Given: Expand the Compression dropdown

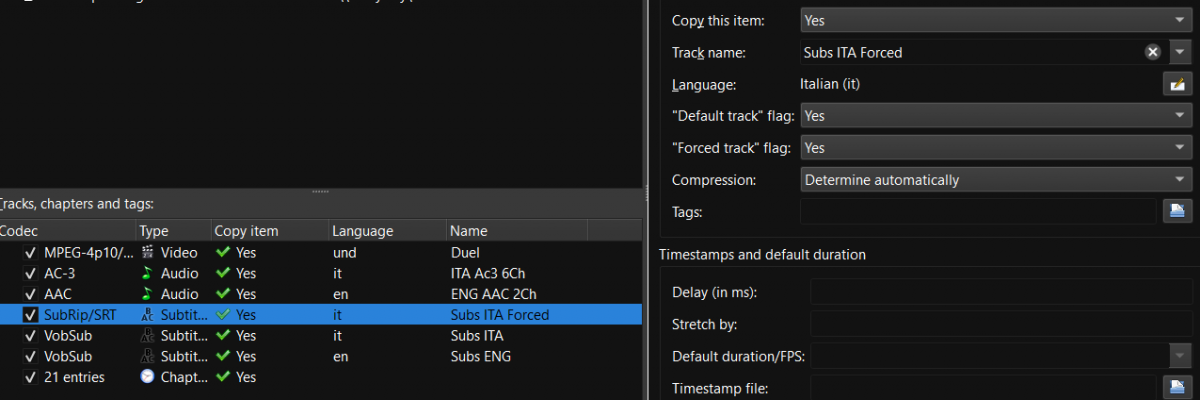Looking at the screenshot, I should click(x=995, y=180).
